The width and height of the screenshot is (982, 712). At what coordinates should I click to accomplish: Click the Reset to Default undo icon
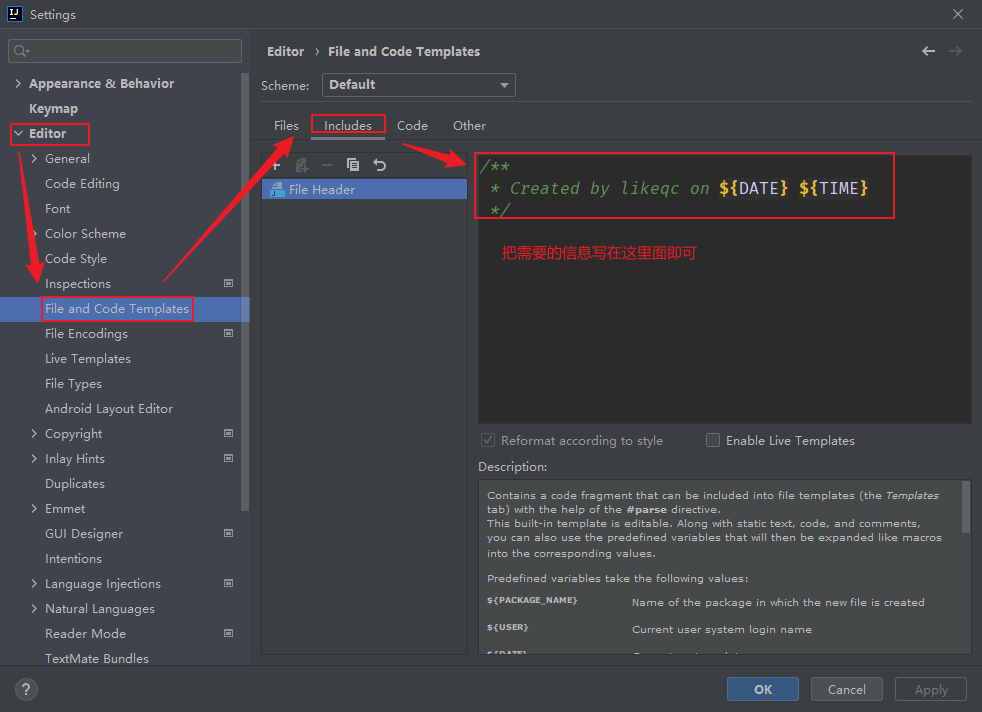(x=380, y=165)
